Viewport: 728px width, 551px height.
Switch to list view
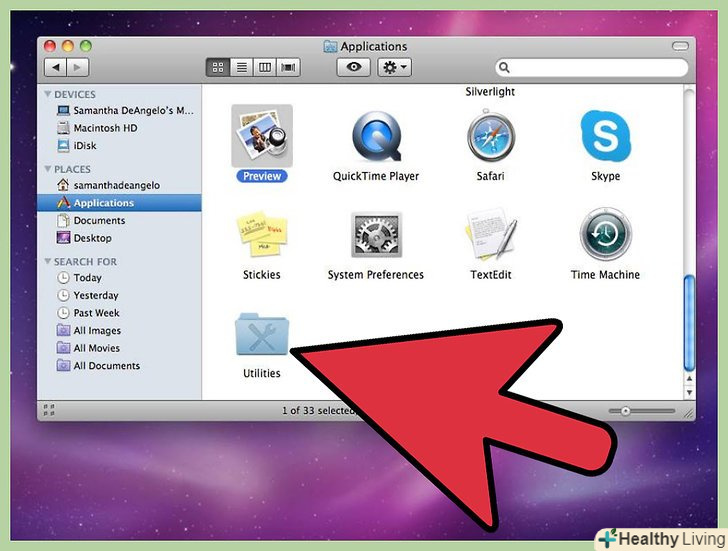click(241, 68)
